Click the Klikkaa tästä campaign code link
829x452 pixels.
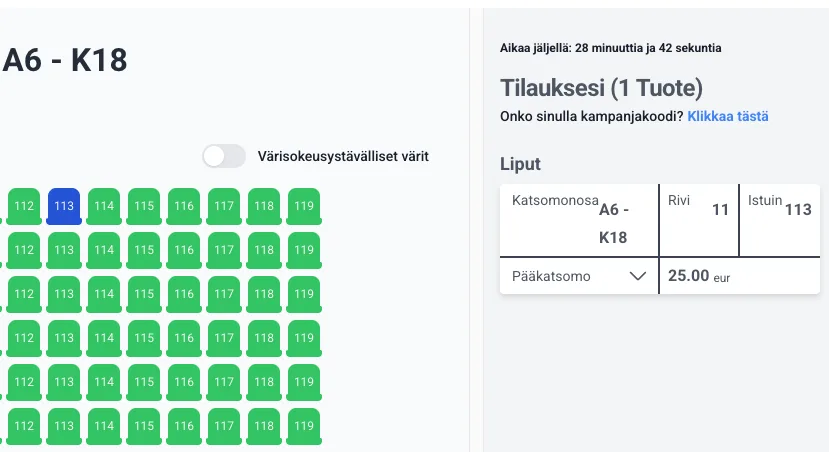coord(728,117)
